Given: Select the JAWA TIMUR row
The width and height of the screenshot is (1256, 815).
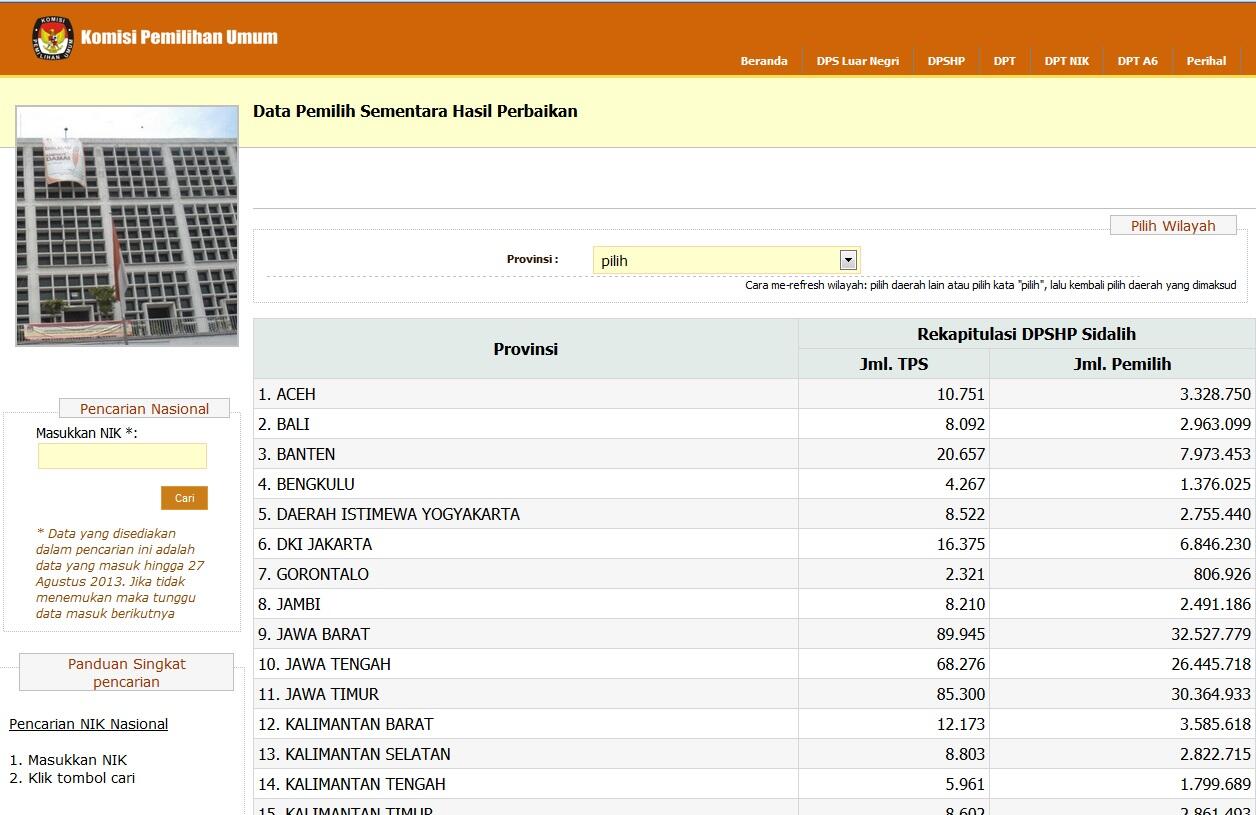Looking at the screenshot, I should click(754, 694).
